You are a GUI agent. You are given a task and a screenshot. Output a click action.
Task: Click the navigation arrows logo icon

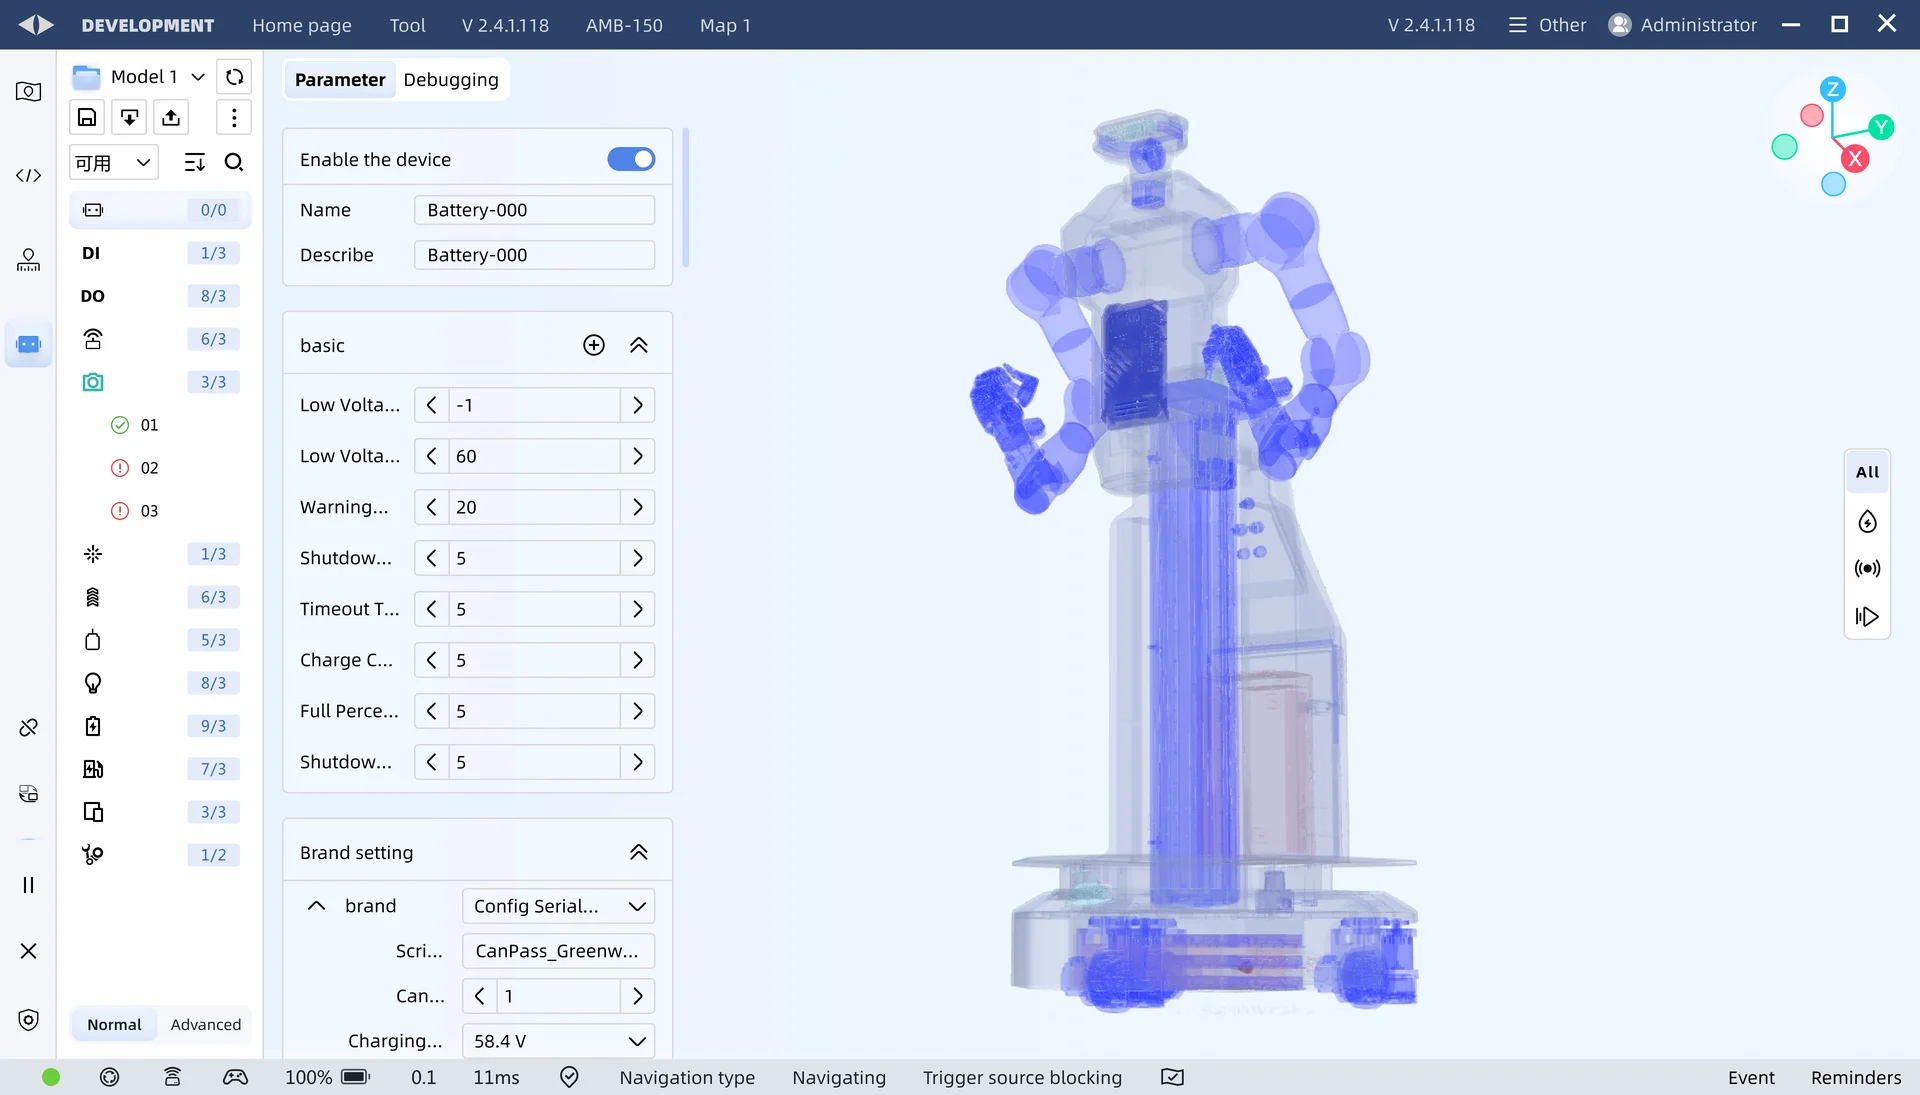tap(36, 25)
